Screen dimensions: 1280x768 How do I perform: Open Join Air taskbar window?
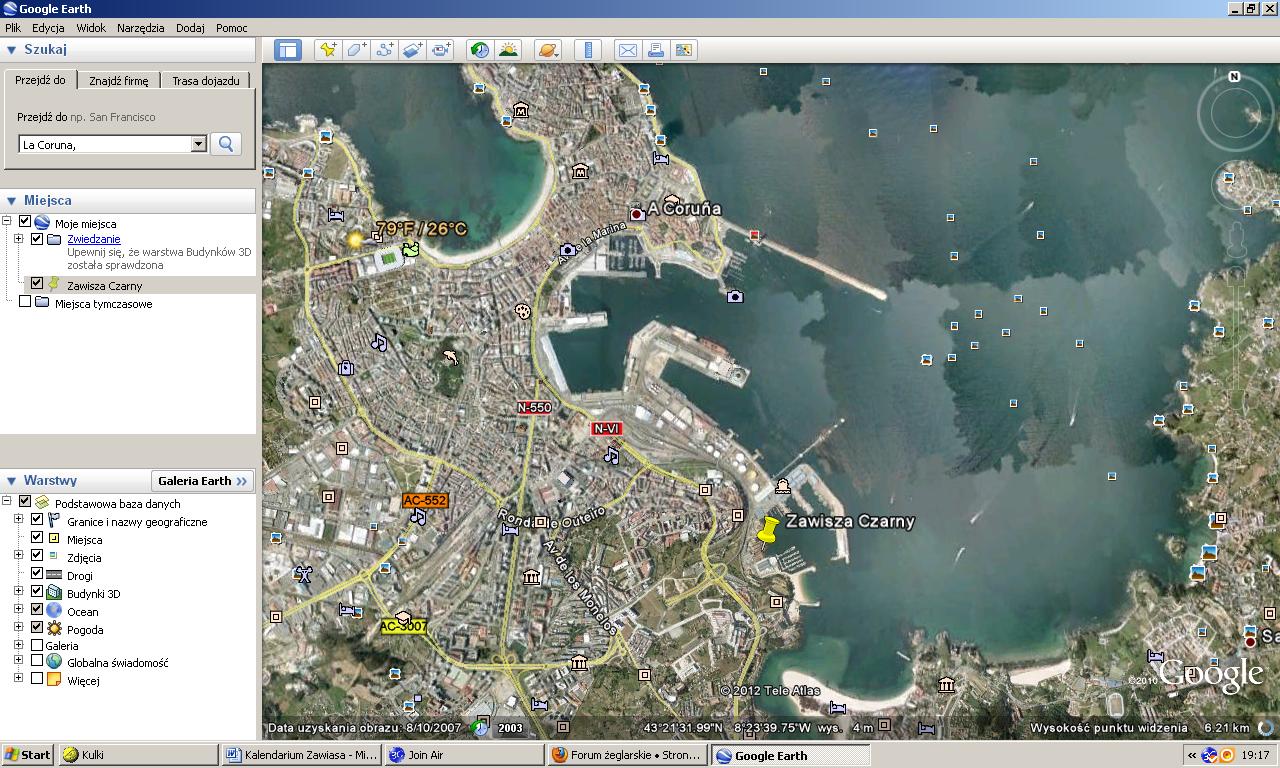[x=465, y=755]
